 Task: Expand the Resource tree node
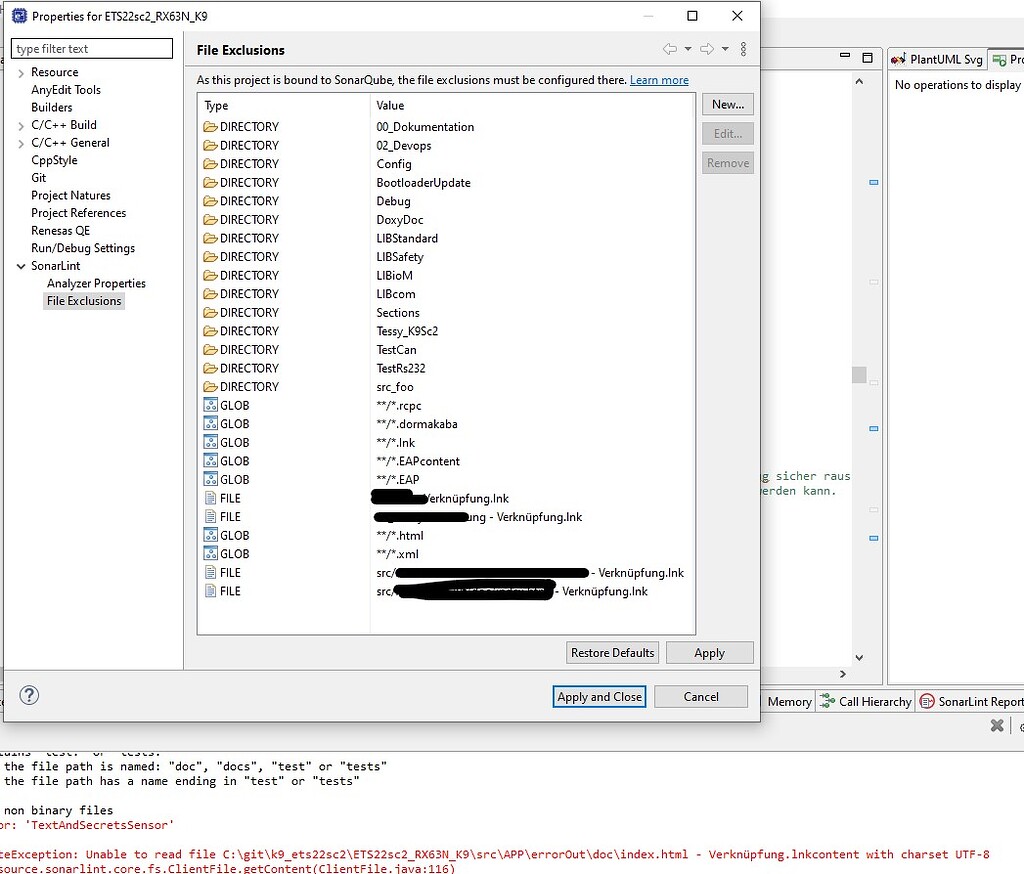coord(20,71)
